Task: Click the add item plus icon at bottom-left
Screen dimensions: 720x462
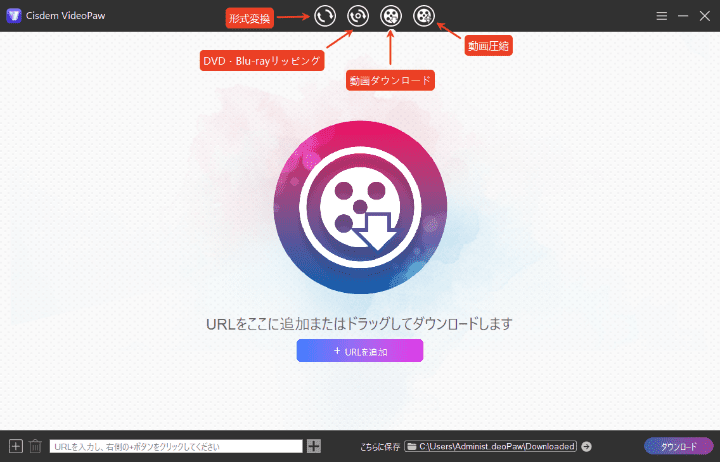Action: [x=16, y=446]
